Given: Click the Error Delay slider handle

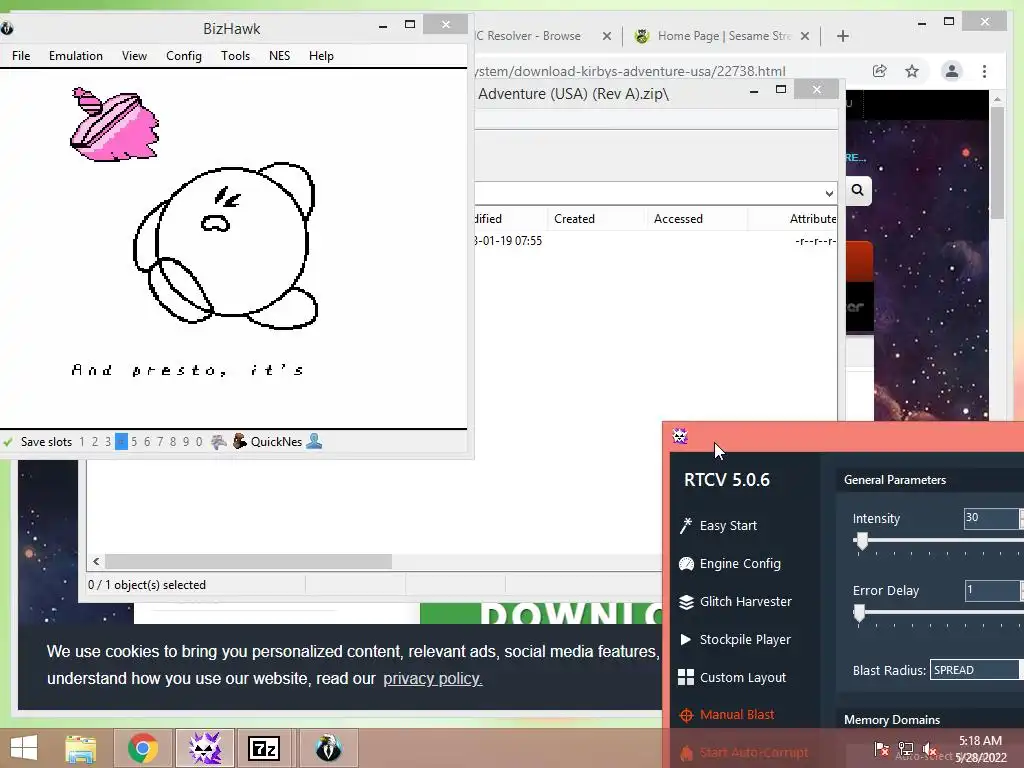Looking at the screenshot, I should [859, 613].
